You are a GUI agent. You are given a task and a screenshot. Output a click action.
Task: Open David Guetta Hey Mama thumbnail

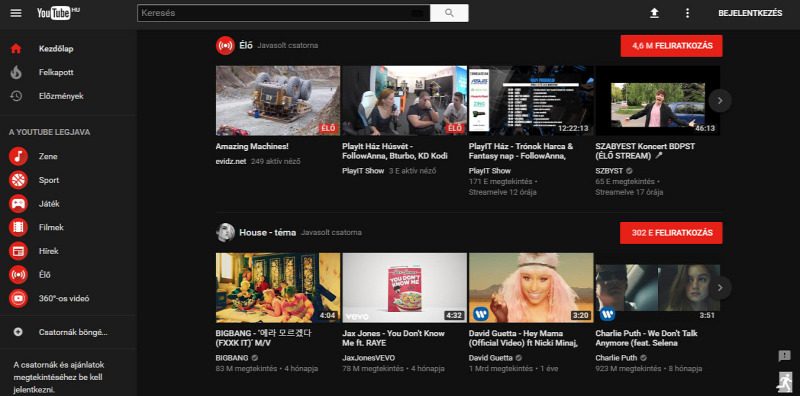click(x=531, y=288)
